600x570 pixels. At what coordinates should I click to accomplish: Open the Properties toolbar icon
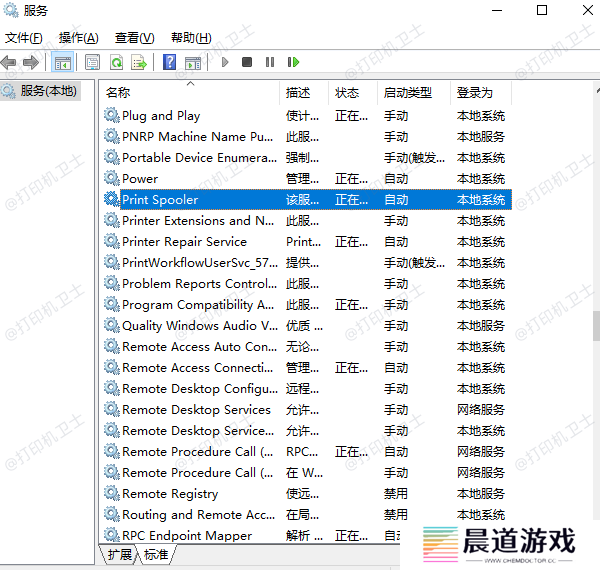[92, 62]
